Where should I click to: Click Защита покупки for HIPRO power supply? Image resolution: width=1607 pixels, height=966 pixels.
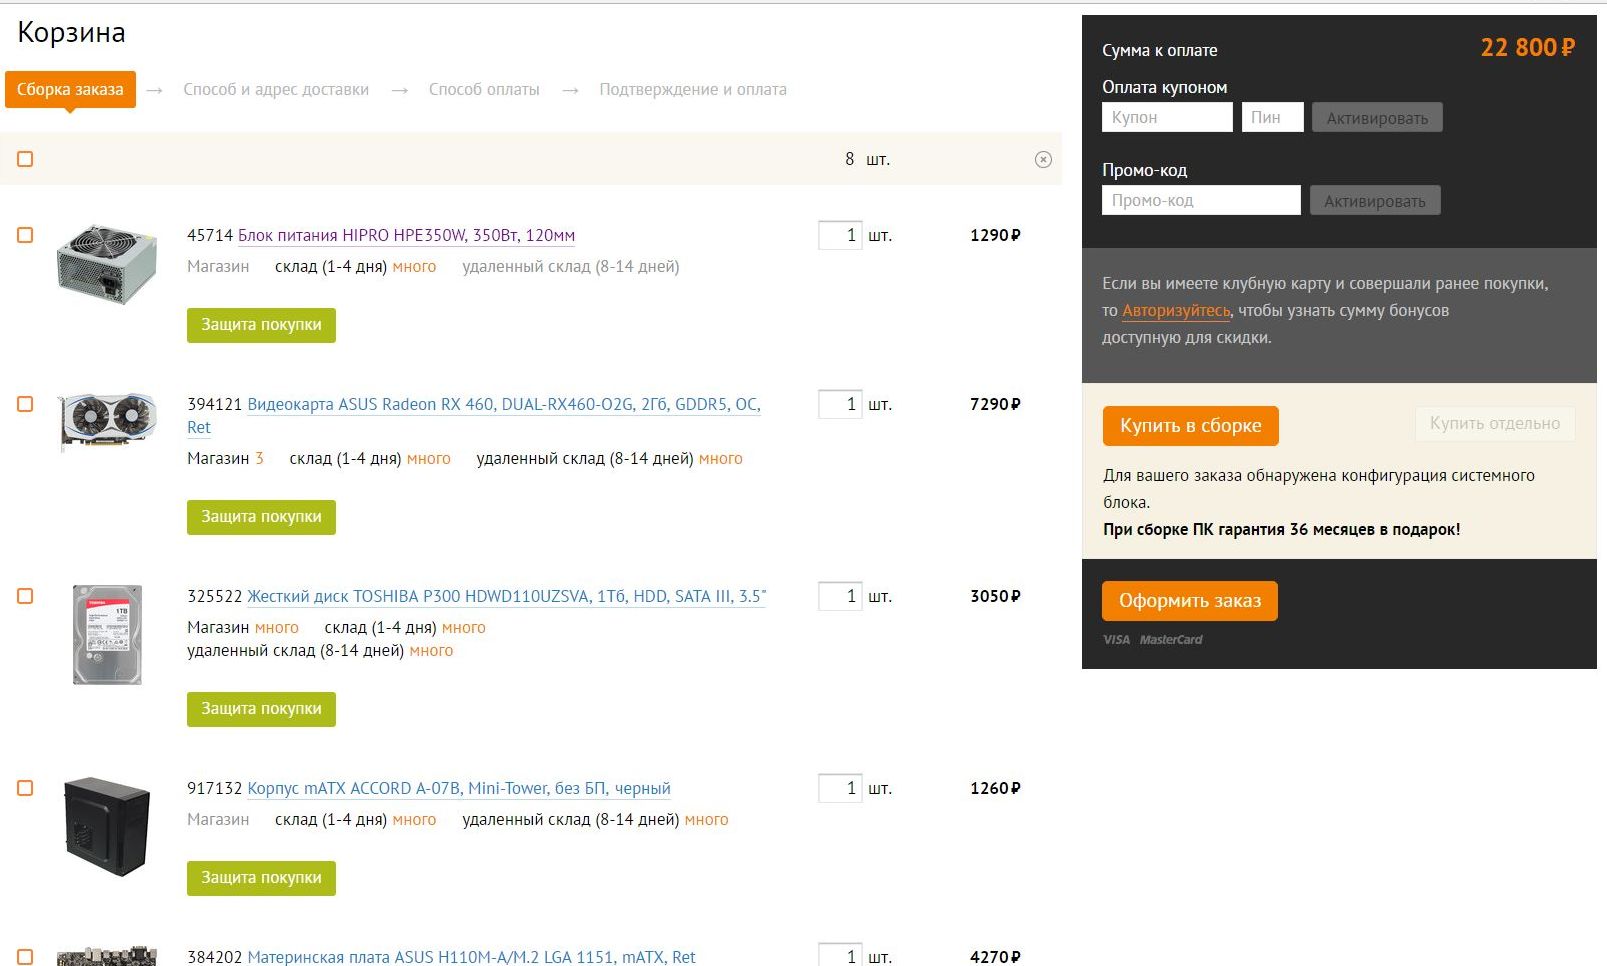(261, 325)
